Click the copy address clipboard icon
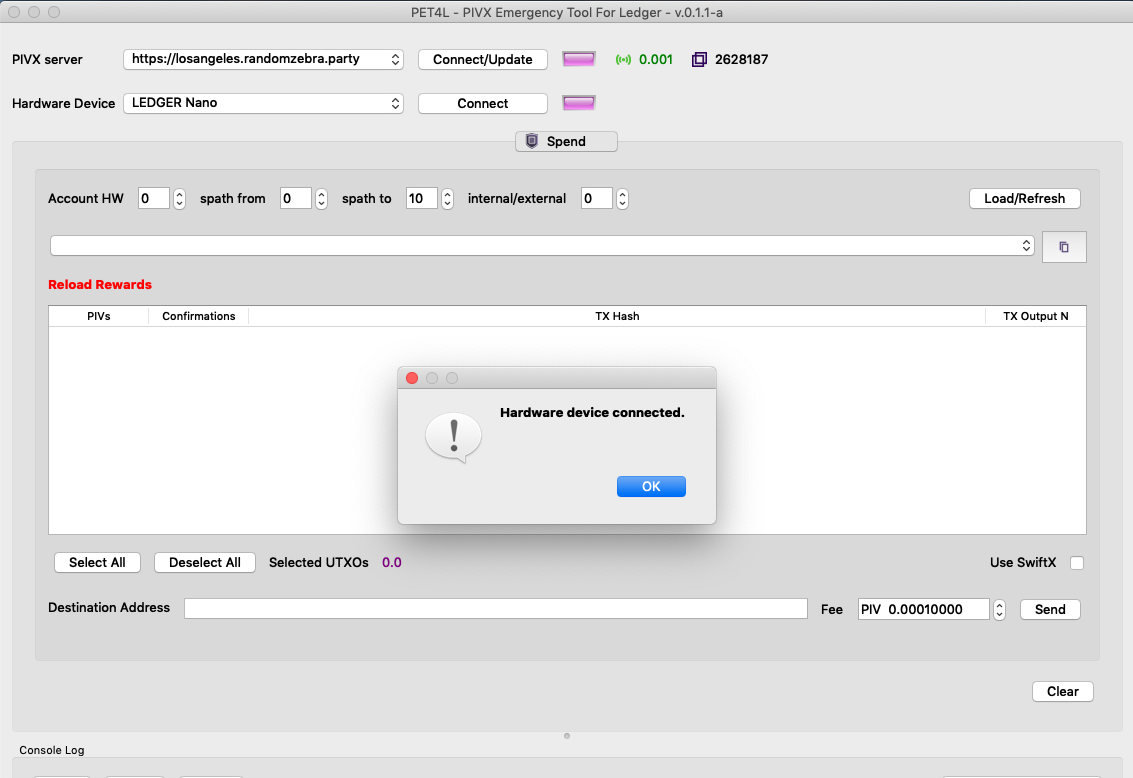1133x778 pixels. (1064, 247)
